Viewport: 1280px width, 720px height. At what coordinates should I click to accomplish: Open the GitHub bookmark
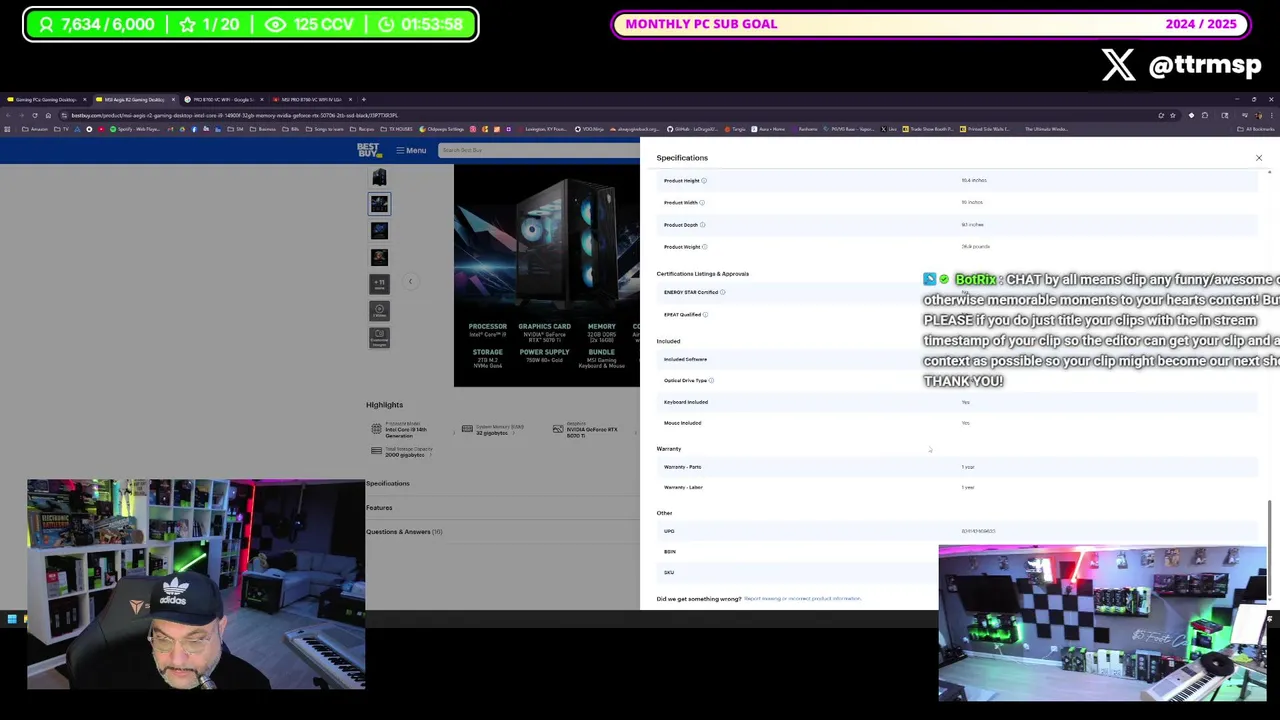click(x=694, y=129)
